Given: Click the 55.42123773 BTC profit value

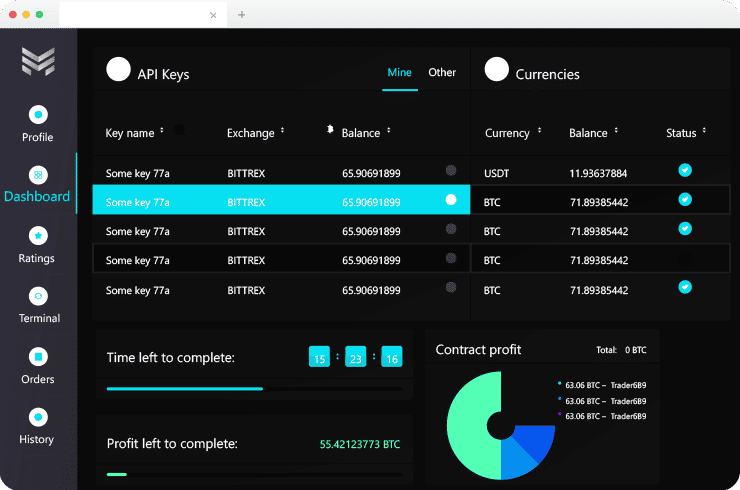Looking at the screenshot, I should [x=360, y=442].
